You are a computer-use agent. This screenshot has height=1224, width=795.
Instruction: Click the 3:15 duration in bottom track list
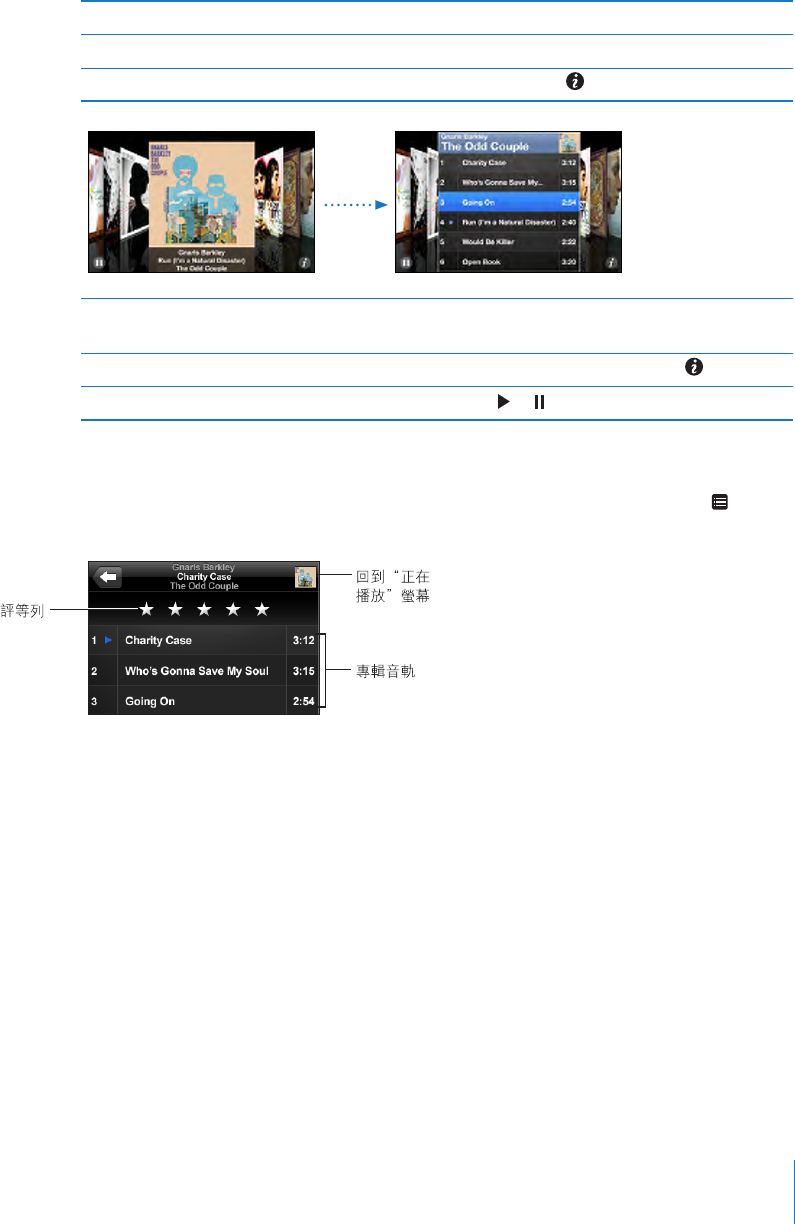[302, 671]
